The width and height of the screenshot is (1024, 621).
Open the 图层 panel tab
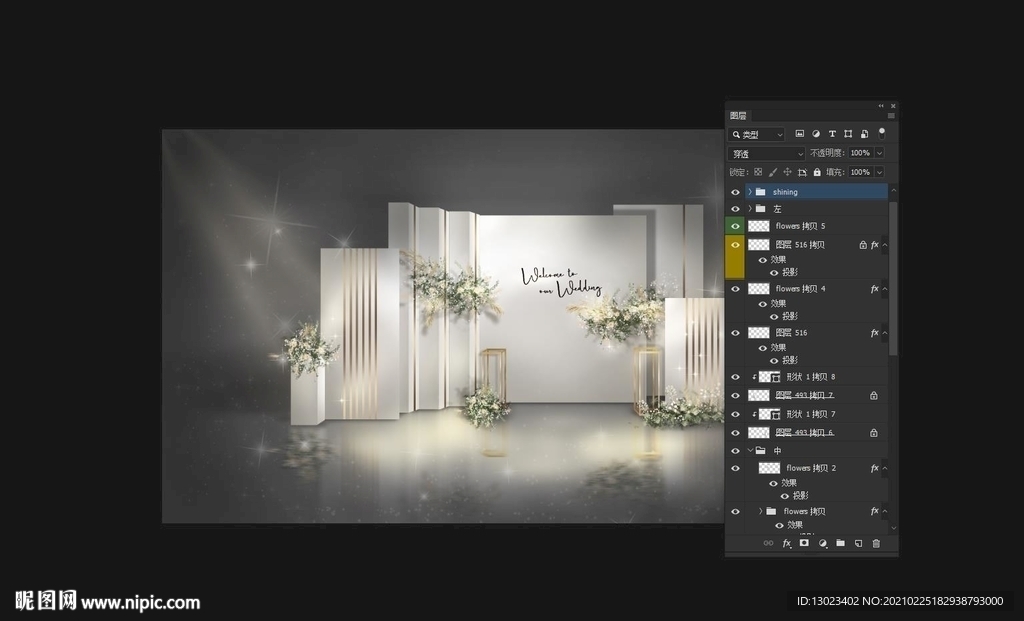click(x=738, y=116)
